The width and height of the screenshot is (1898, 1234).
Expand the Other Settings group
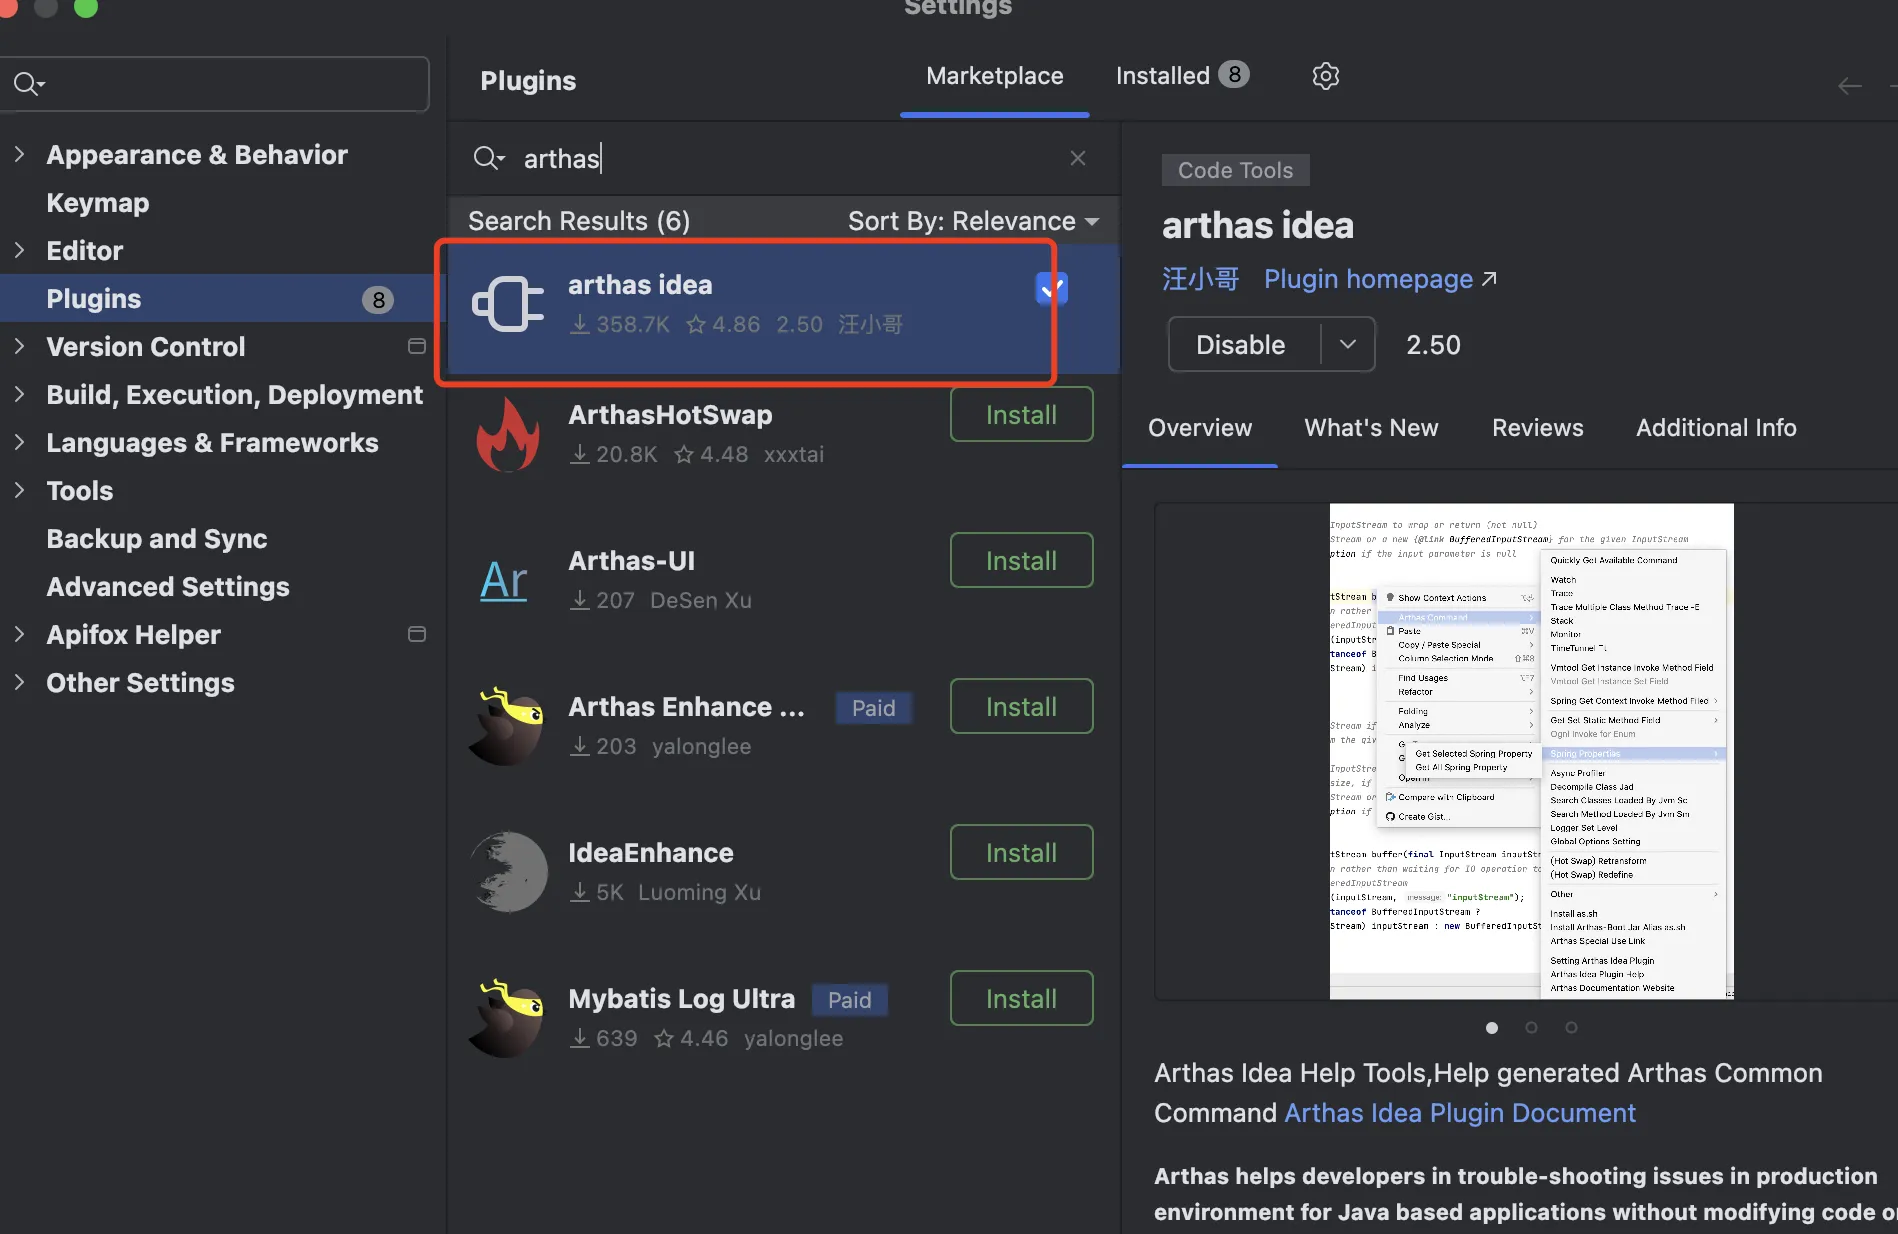[19, 682]
